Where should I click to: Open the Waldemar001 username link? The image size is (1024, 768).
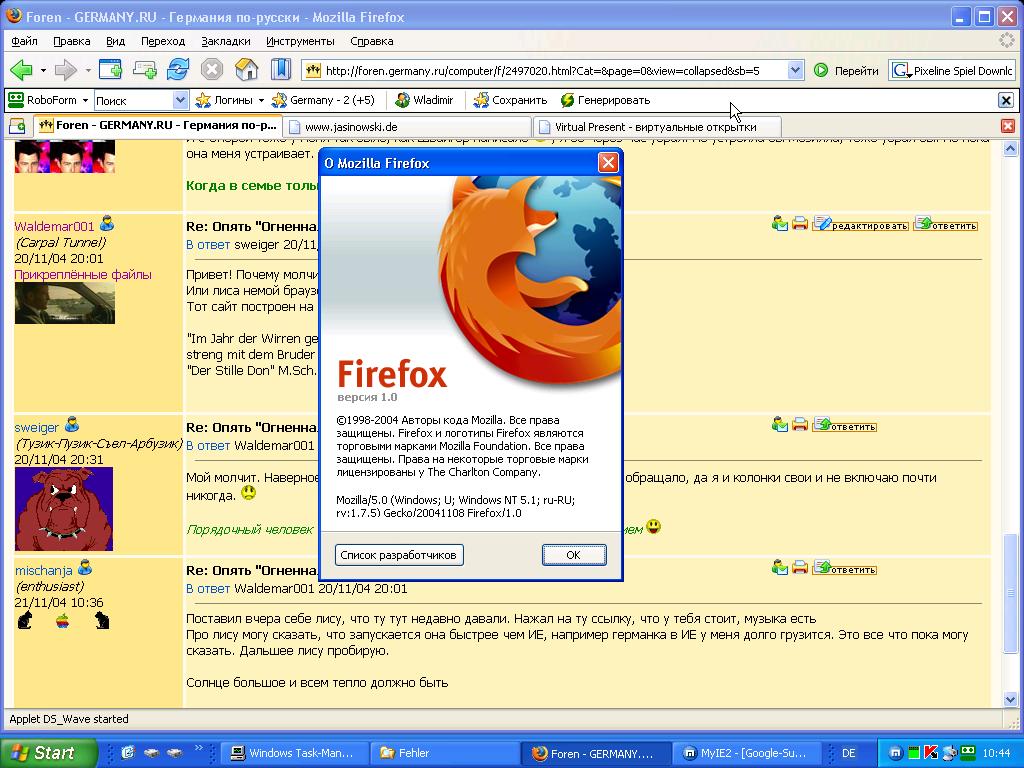[54, 227]
